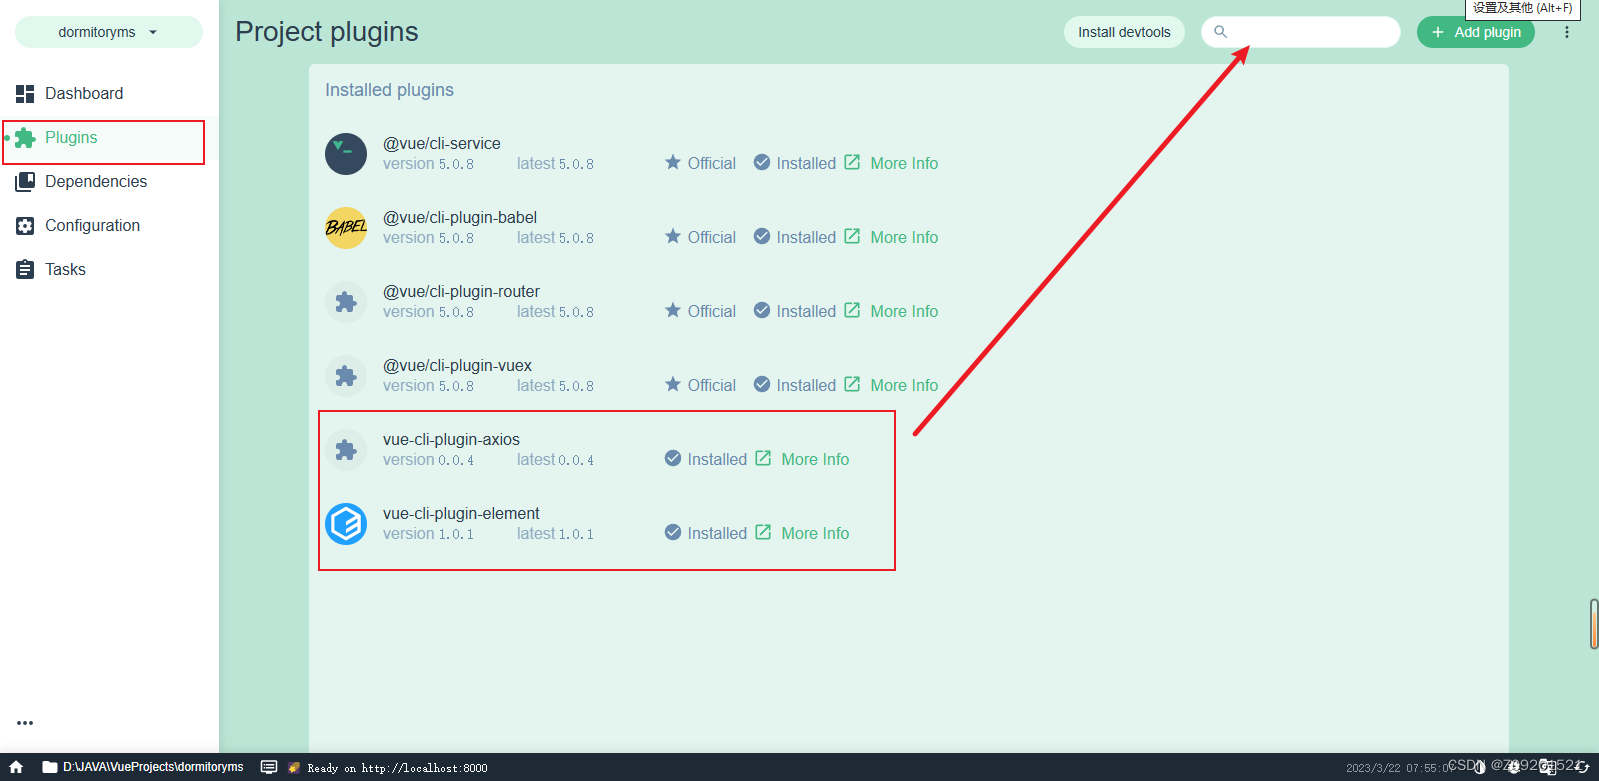Click the home icon in the status bar
Image resolution: width=1599 pixels, height=781 pixels.
click(x=16, y=767)
